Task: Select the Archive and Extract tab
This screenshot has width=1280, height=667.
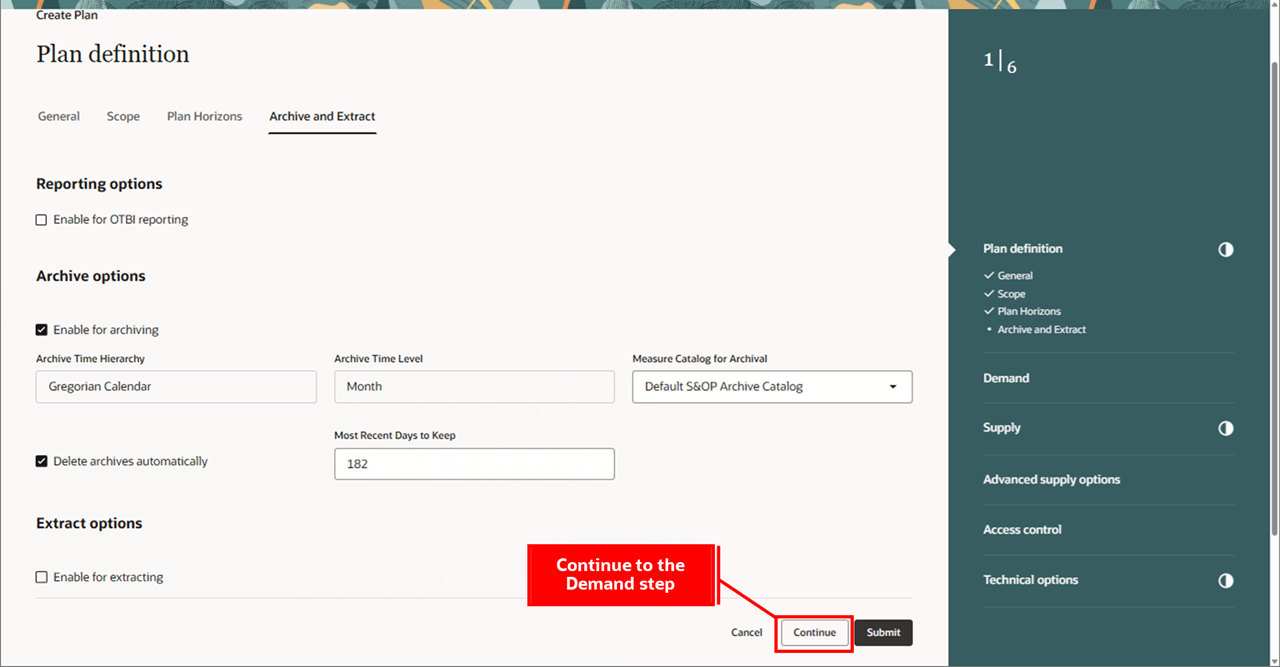Action: (322, 116)
